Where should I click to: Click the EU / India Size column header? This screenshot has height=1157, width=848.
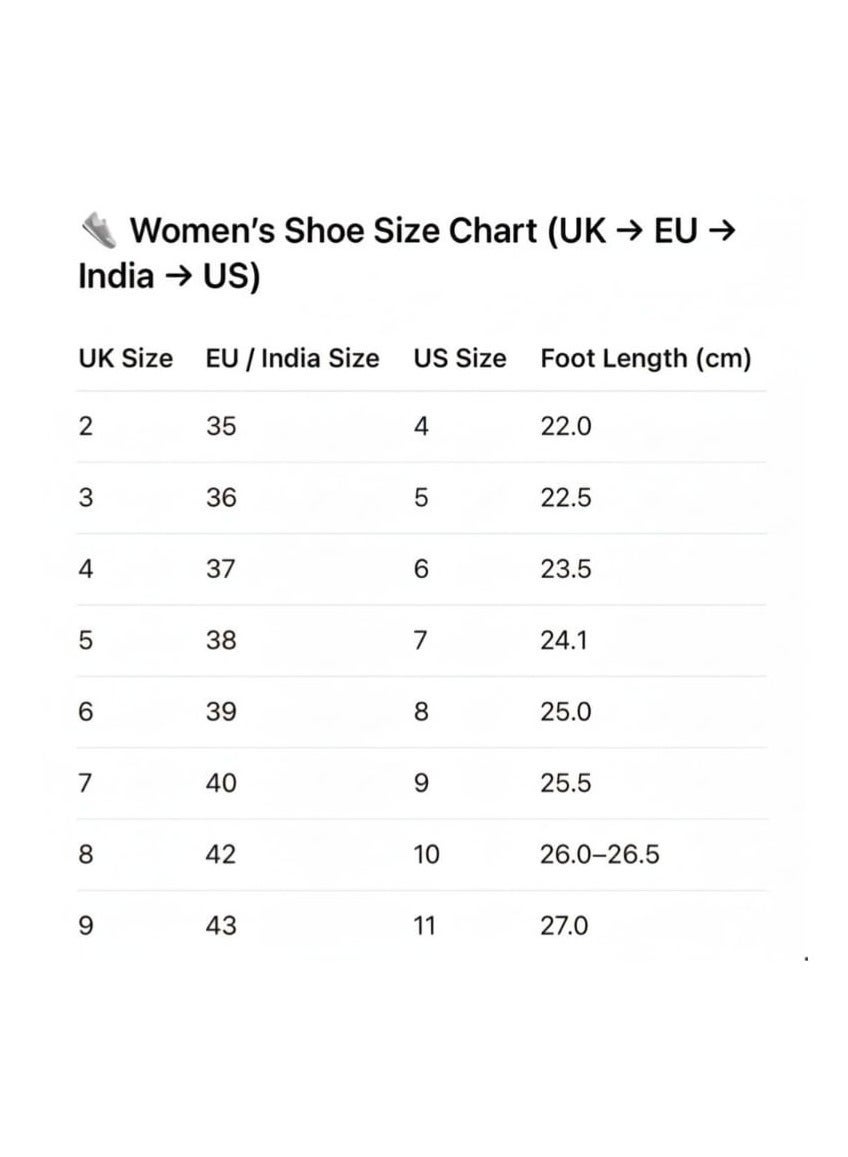point(292,359)
